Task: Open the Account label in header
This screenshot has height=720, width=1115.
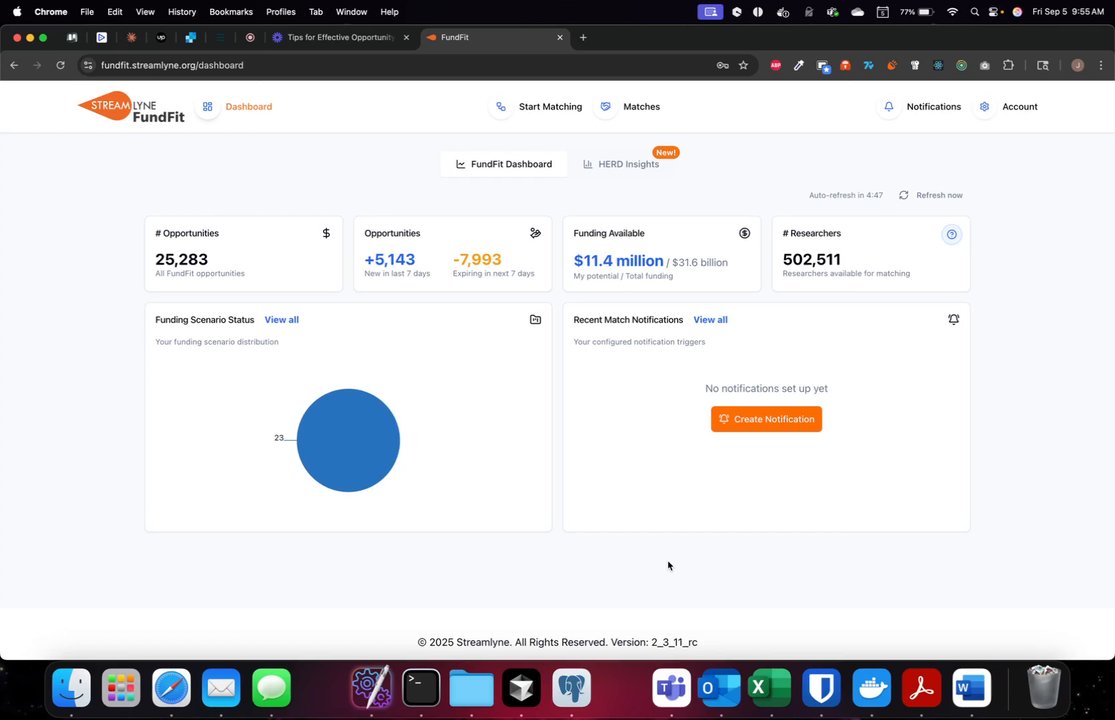Action: (x=1020, y=107)
